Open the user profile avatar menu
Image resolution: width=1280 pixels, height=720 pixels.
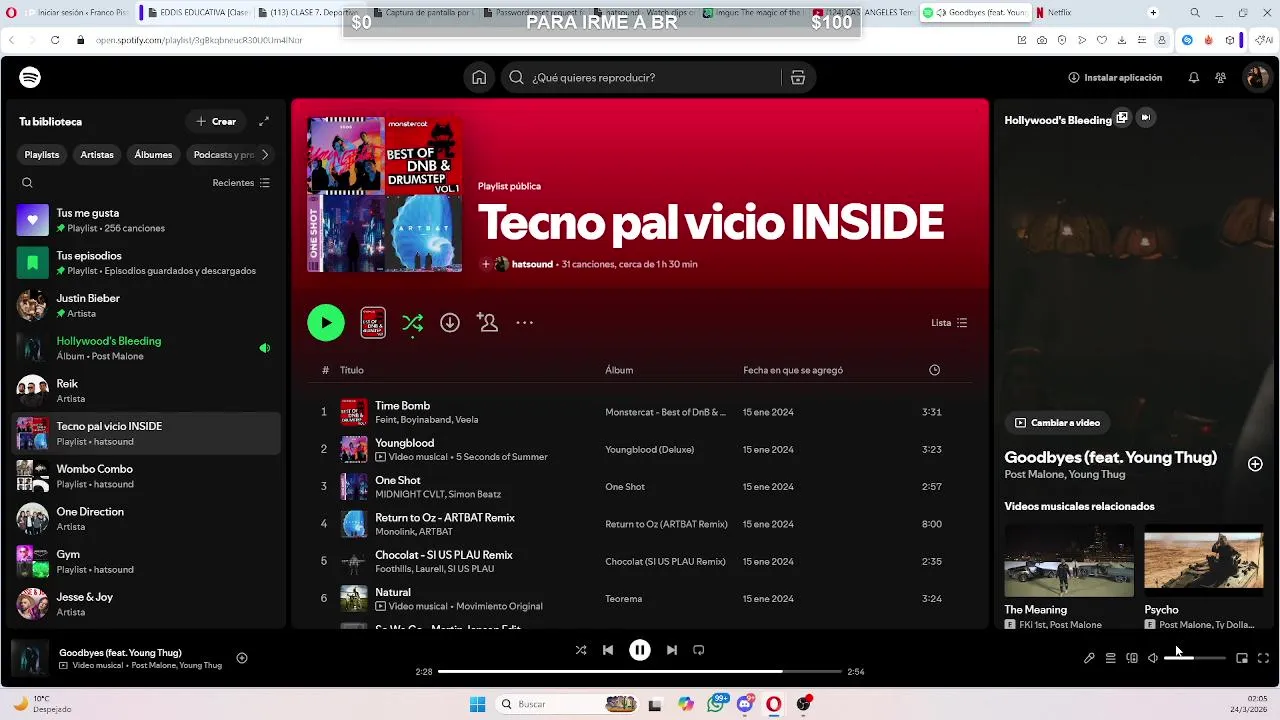click(x=1256, y=78)
